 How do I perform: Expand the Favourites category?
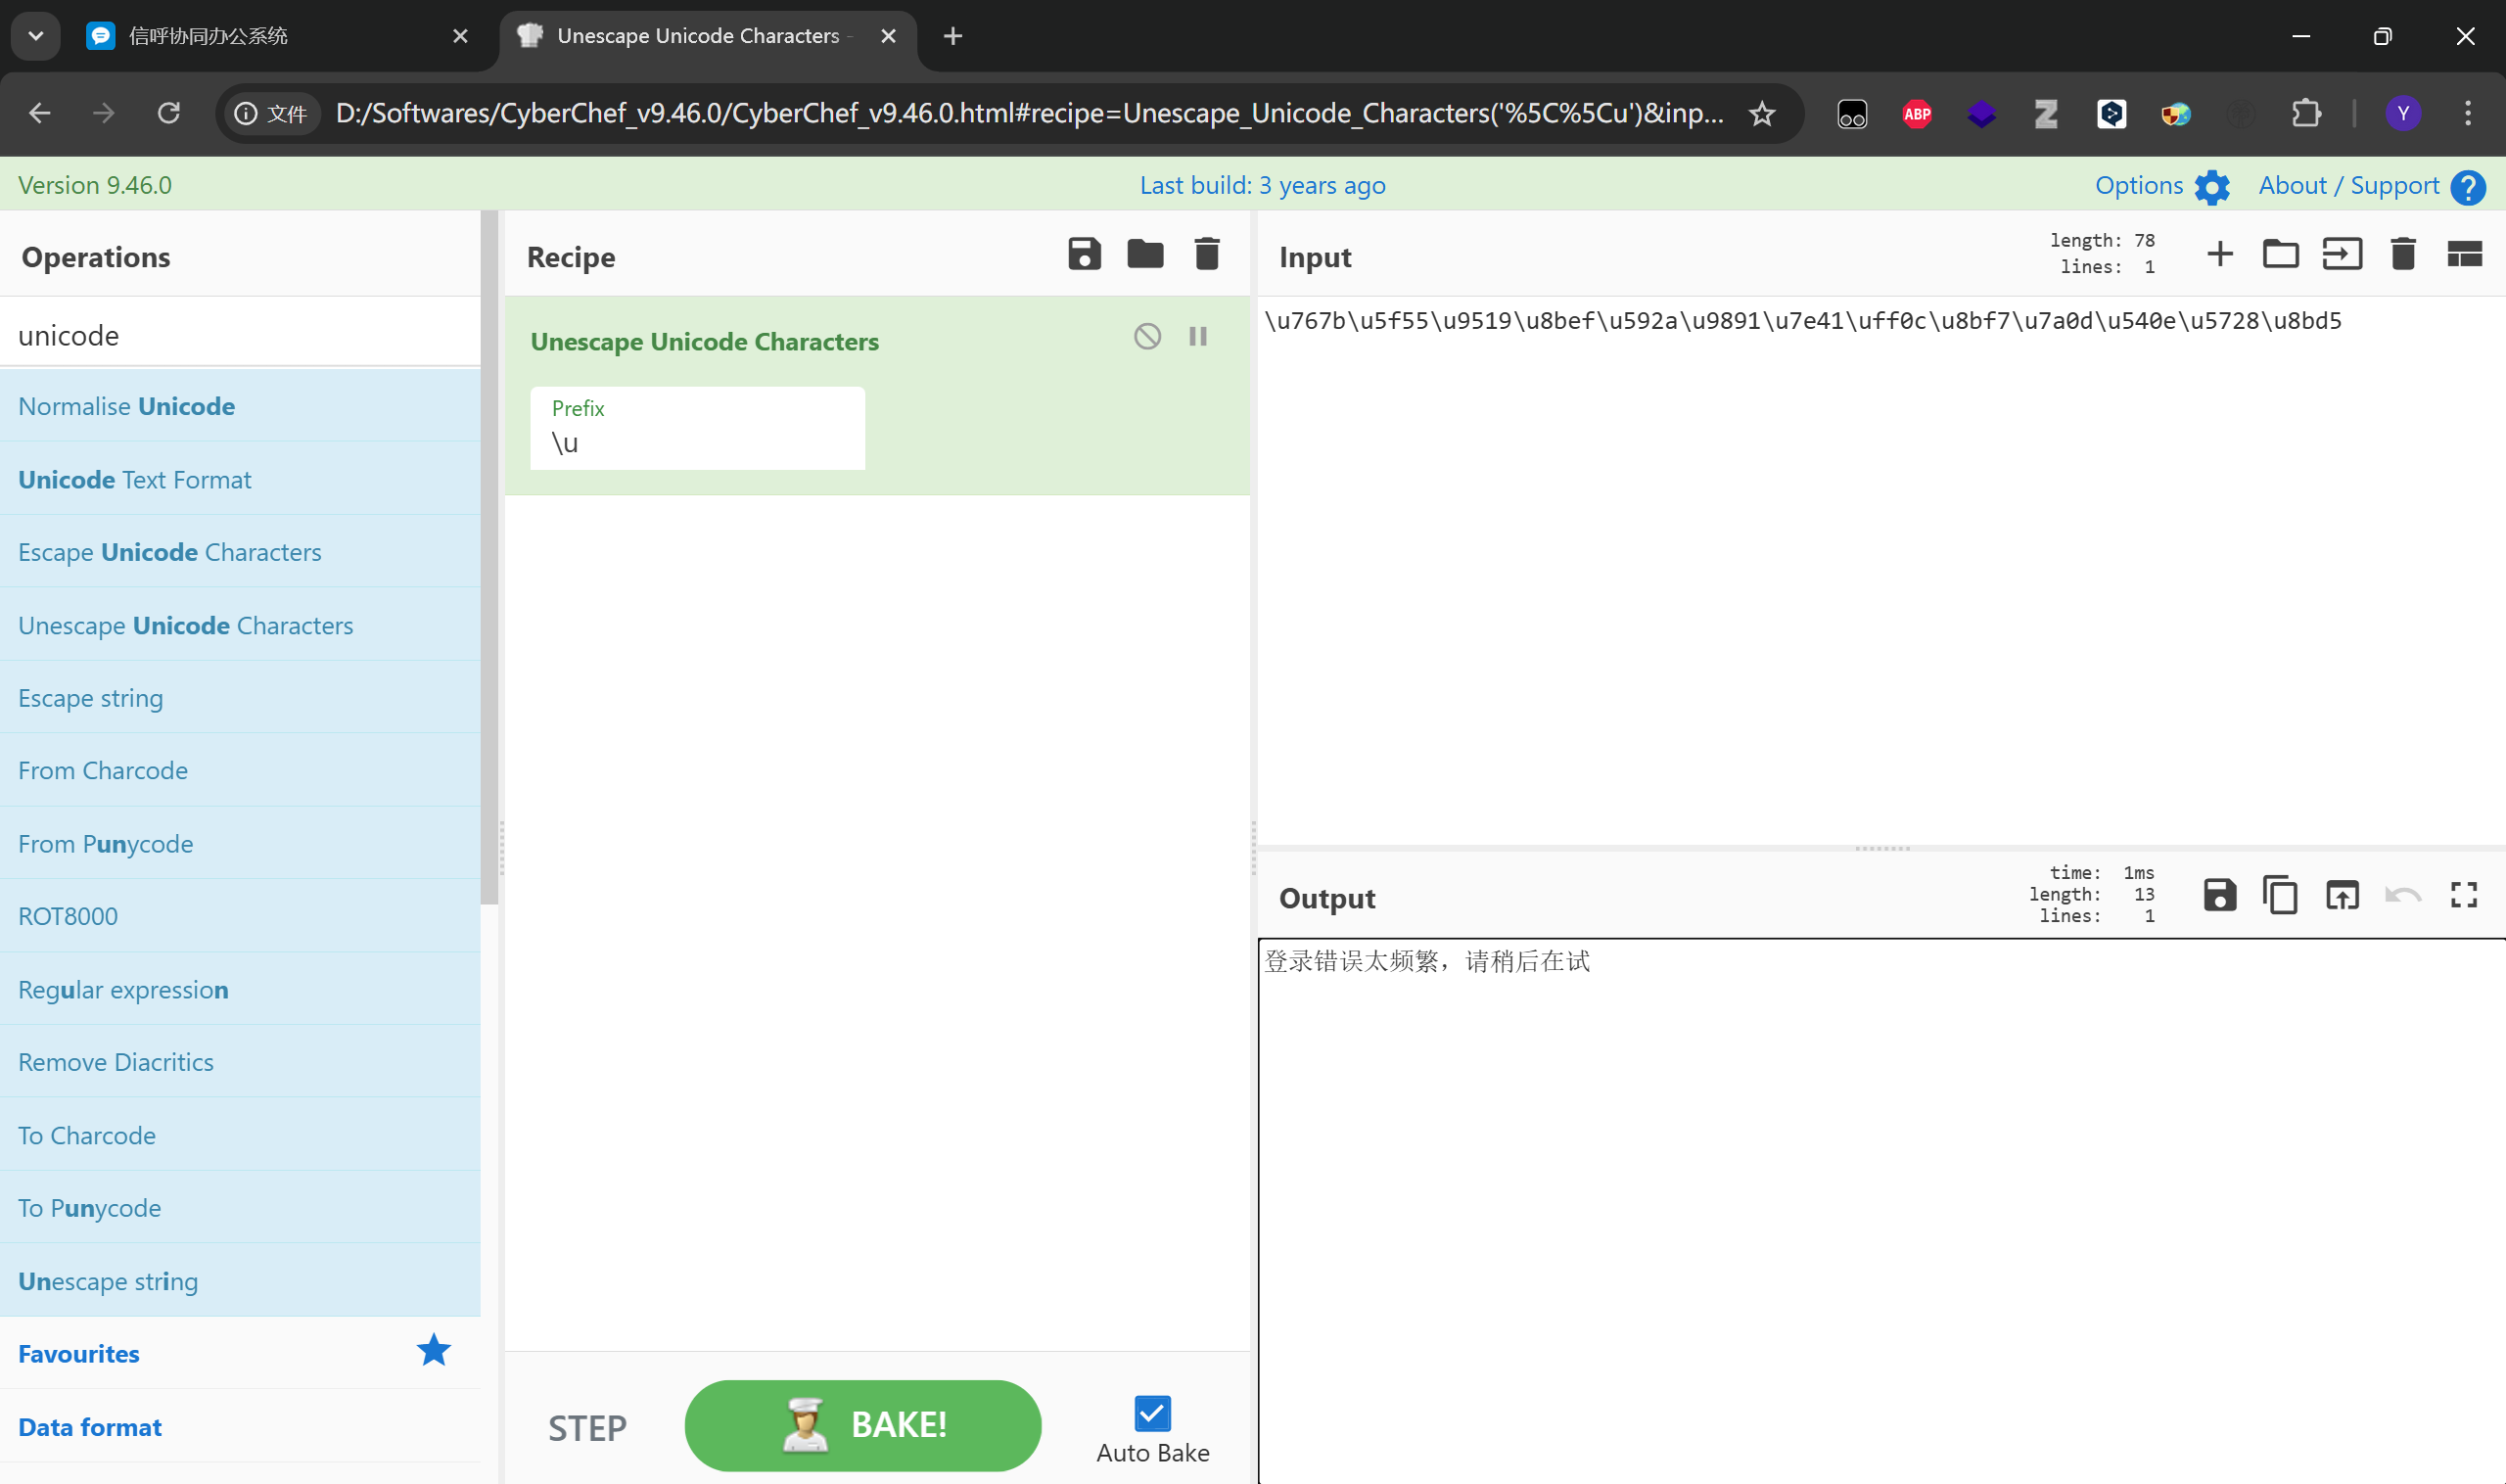pos(79,1353)
